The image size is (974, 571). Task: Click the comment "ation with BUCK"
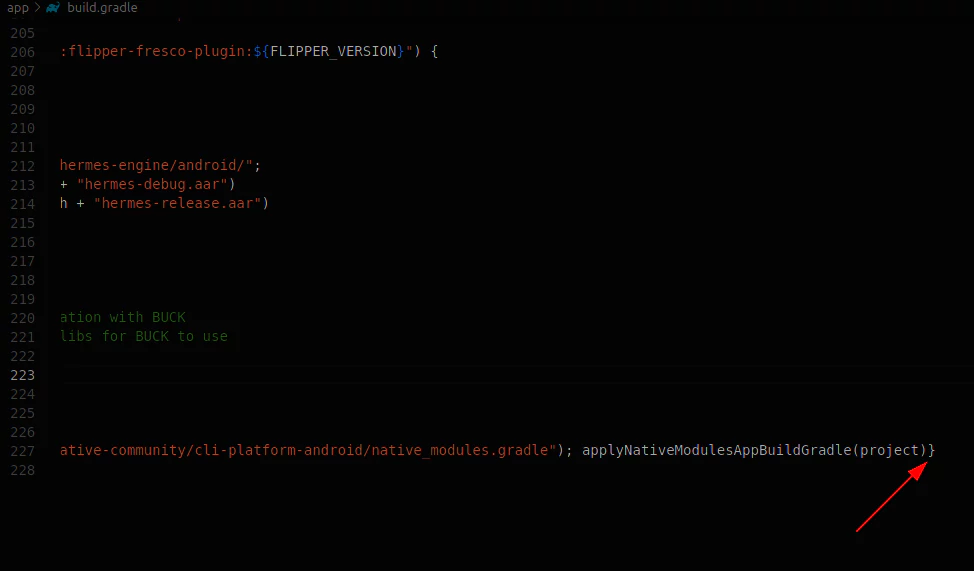[x=122, y=317]
